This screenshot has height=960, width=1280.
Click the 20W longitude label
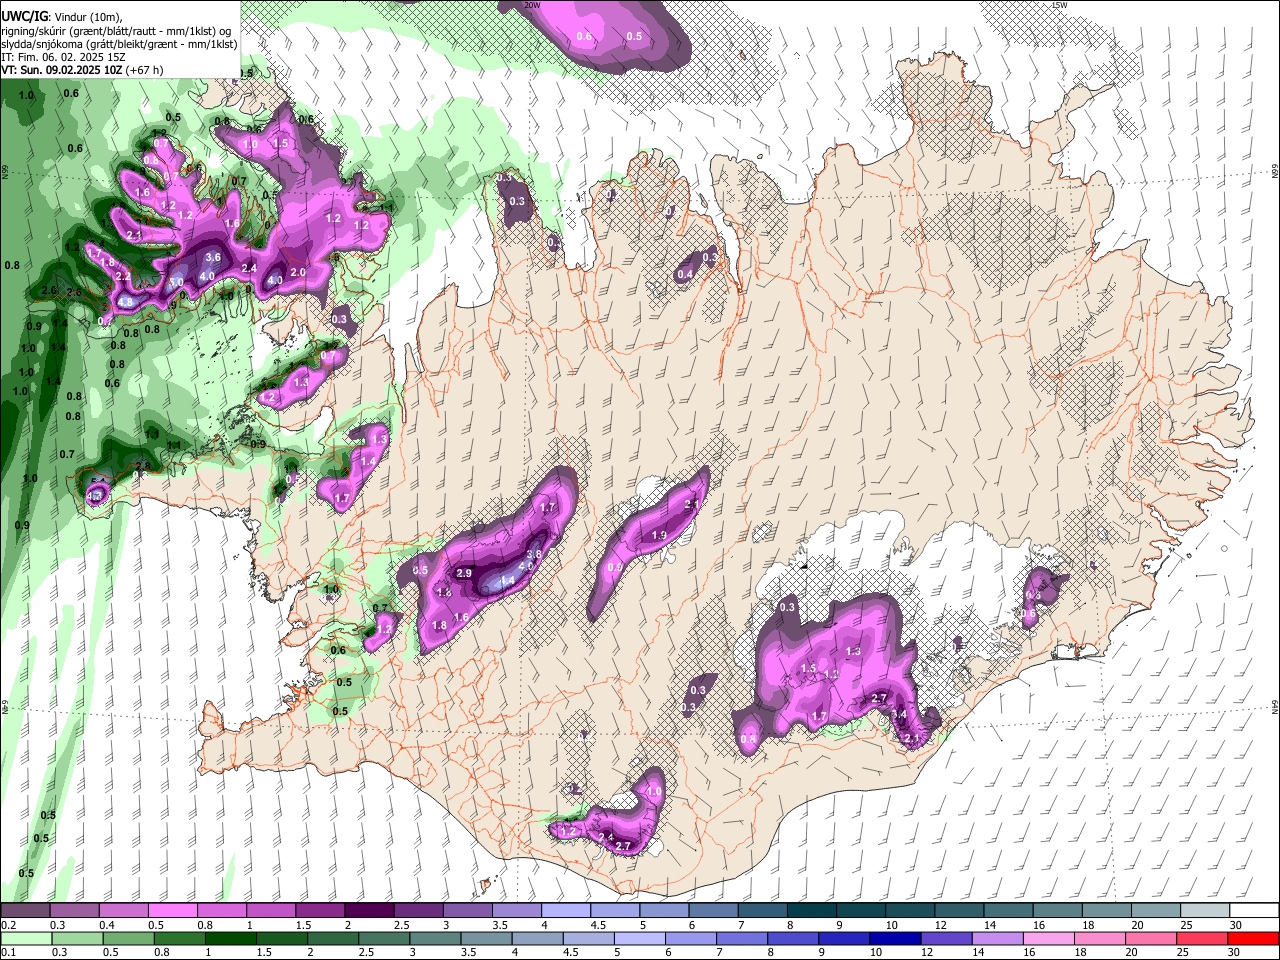[x=532, y=5]
